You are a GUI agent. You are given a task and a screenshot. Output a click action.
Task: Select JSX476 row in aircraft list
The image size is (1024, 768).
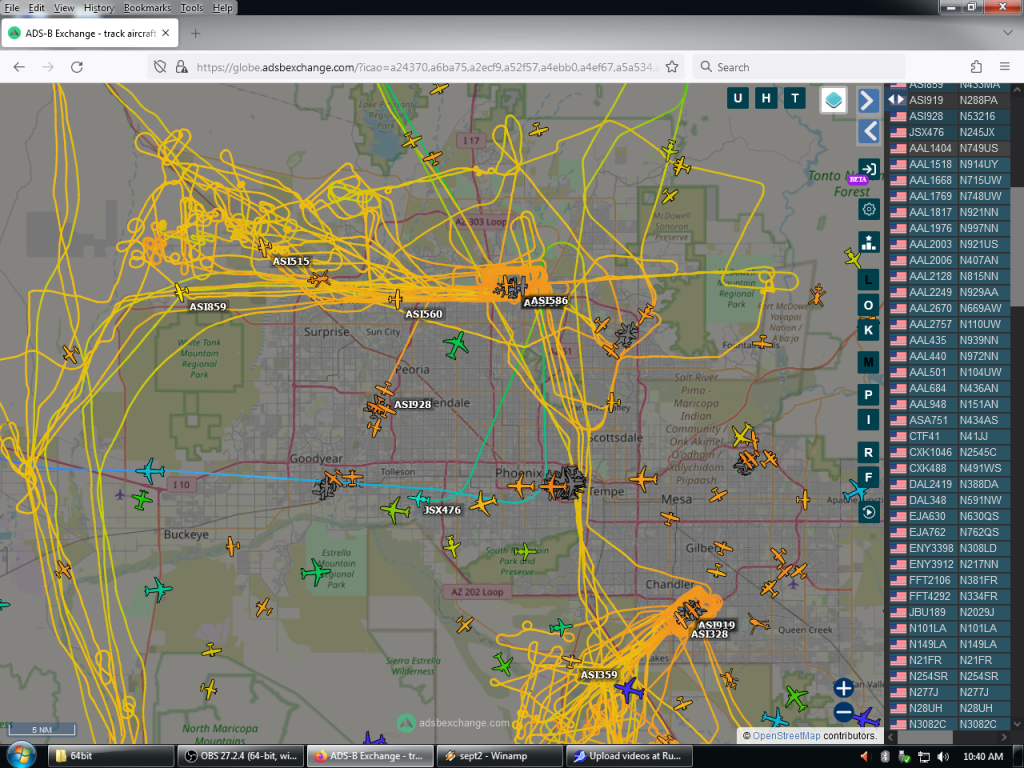(x=948, y=132)
